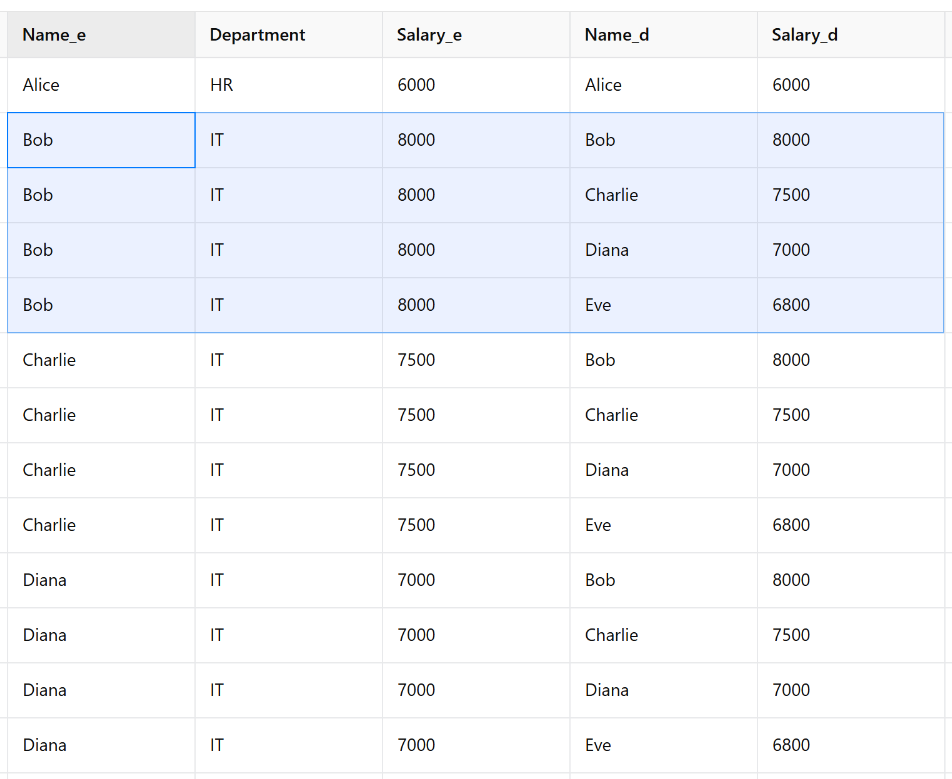952x779 pixels.
Task: Select Name_d cell Bob in first highlighted row
Action: coord(664,140)
